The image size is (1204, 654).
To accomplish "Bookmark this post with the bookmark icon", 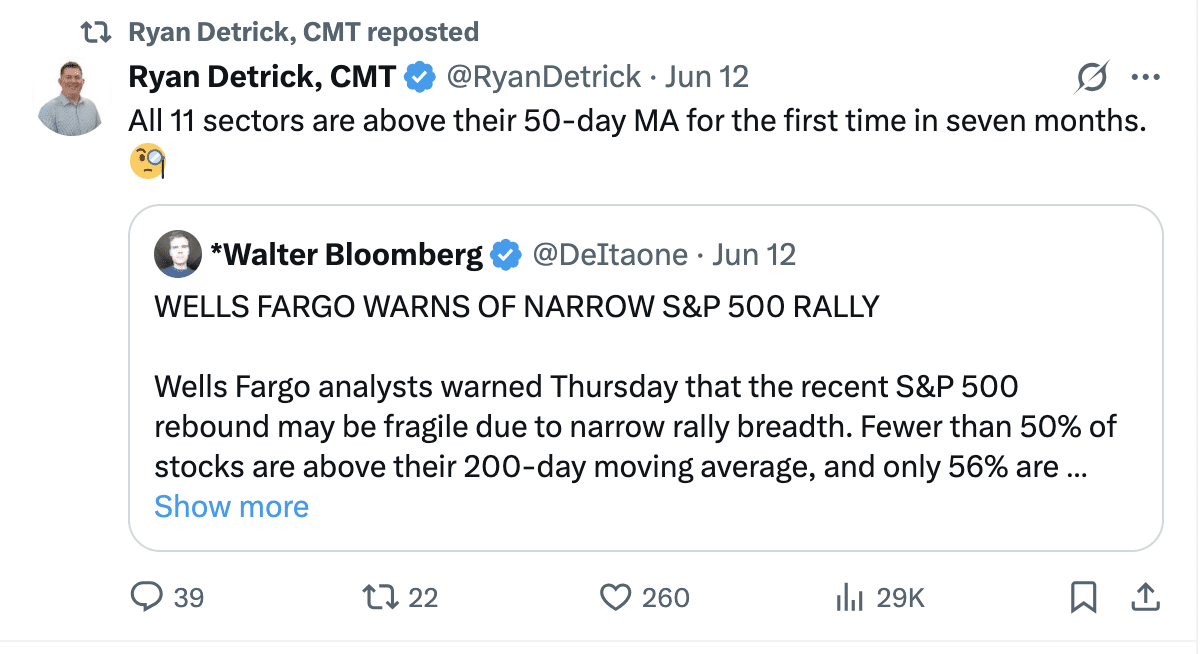I will 1083,597.
